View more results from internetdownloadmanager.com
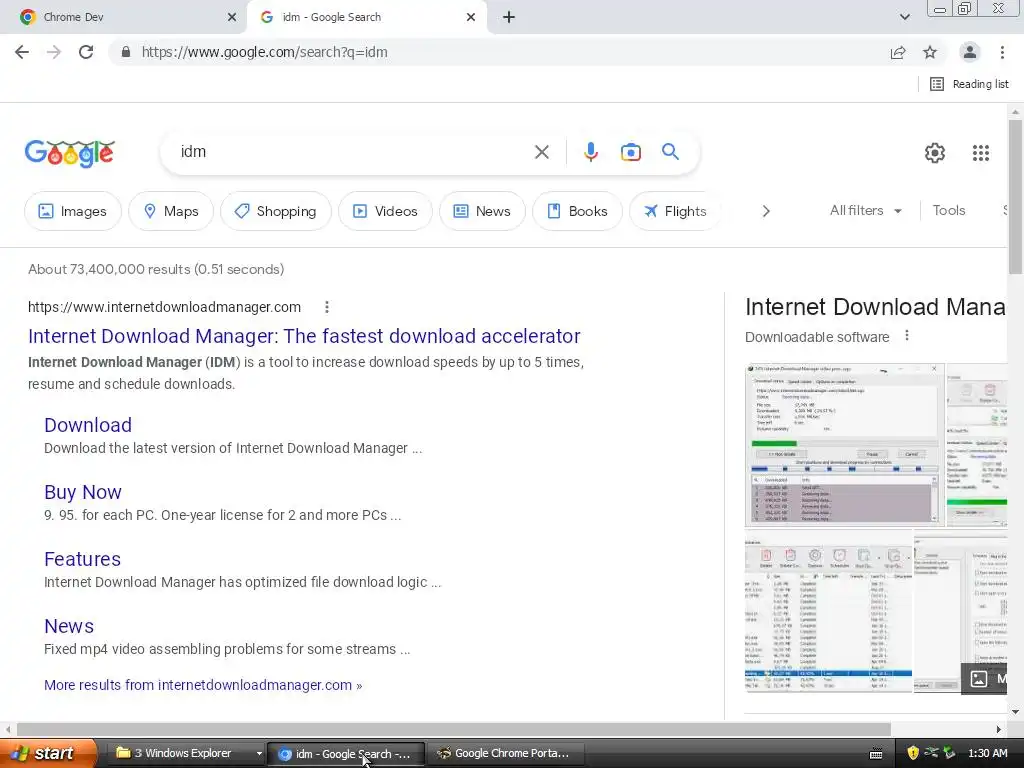Viewport: 1024px width, 768px height. [202, 685]
